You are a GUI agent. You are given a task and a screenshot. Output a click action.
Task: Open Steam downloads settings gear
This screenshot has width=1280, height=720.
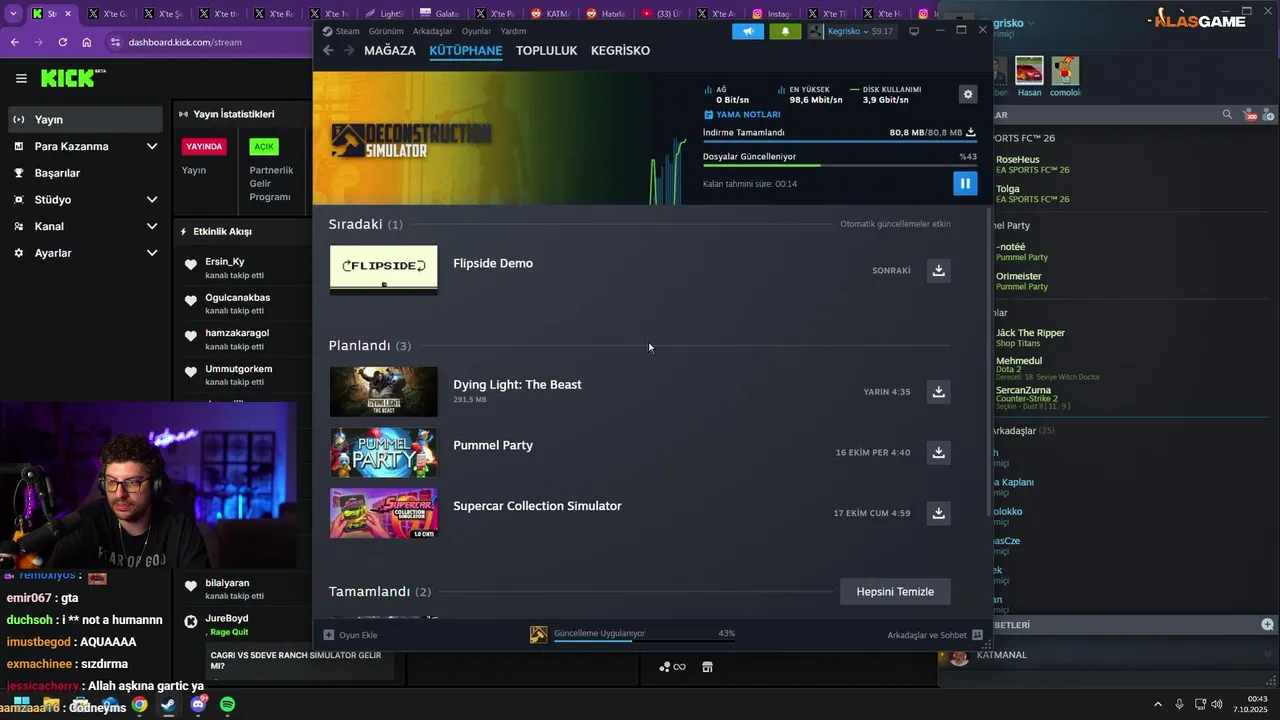(x=967, y=94)
